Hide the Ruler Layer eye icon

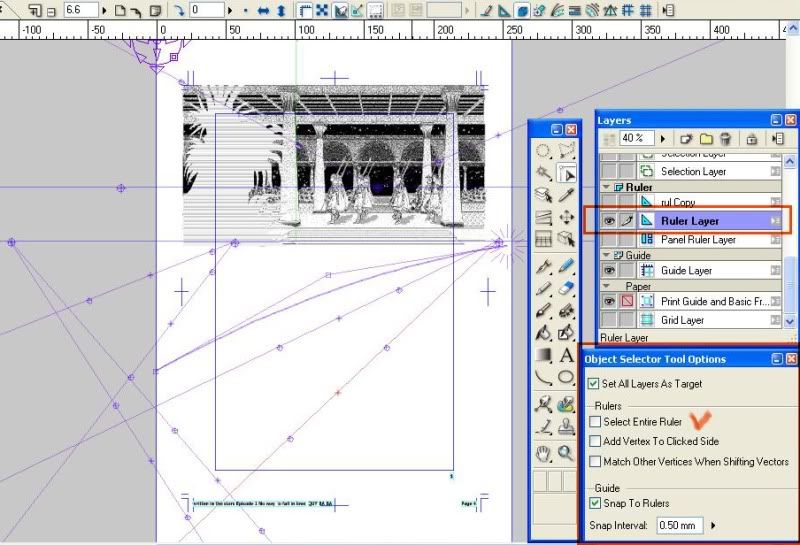tap(609, 221)
